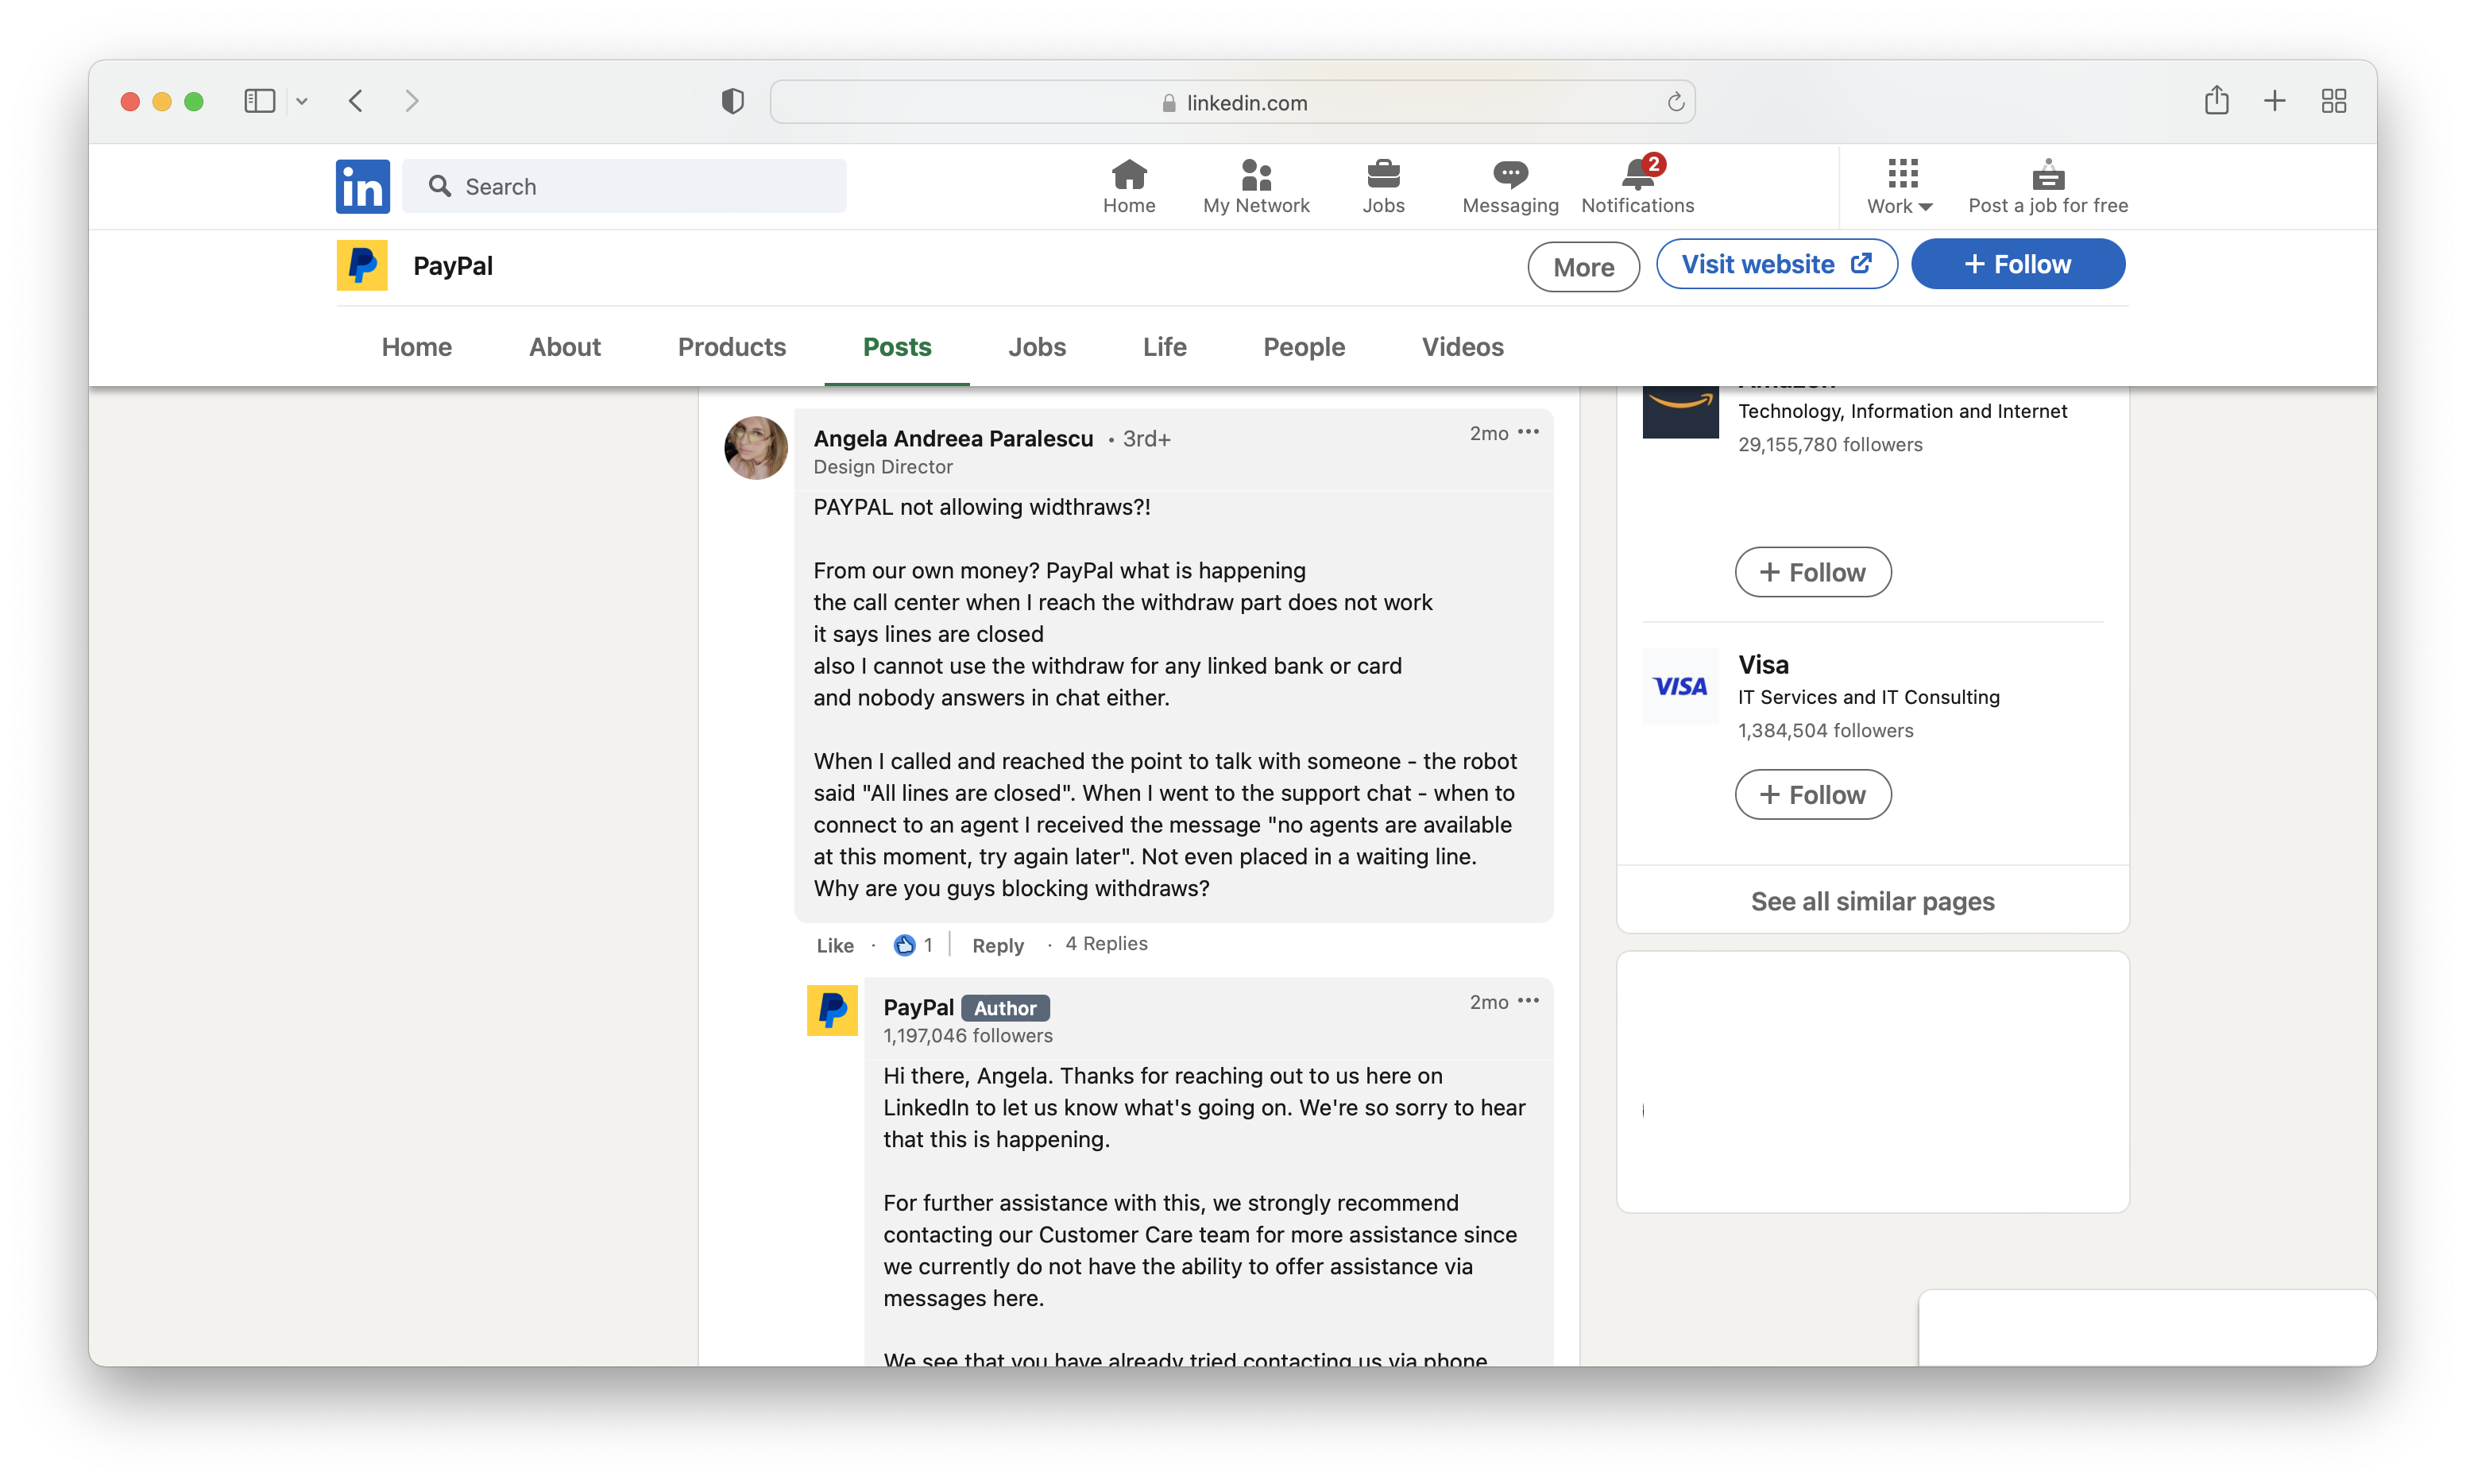Viewport: 2466px width, 1484px height.
Task: Click the Visa logo in similar pages
Action: (x=1680, y=686)
